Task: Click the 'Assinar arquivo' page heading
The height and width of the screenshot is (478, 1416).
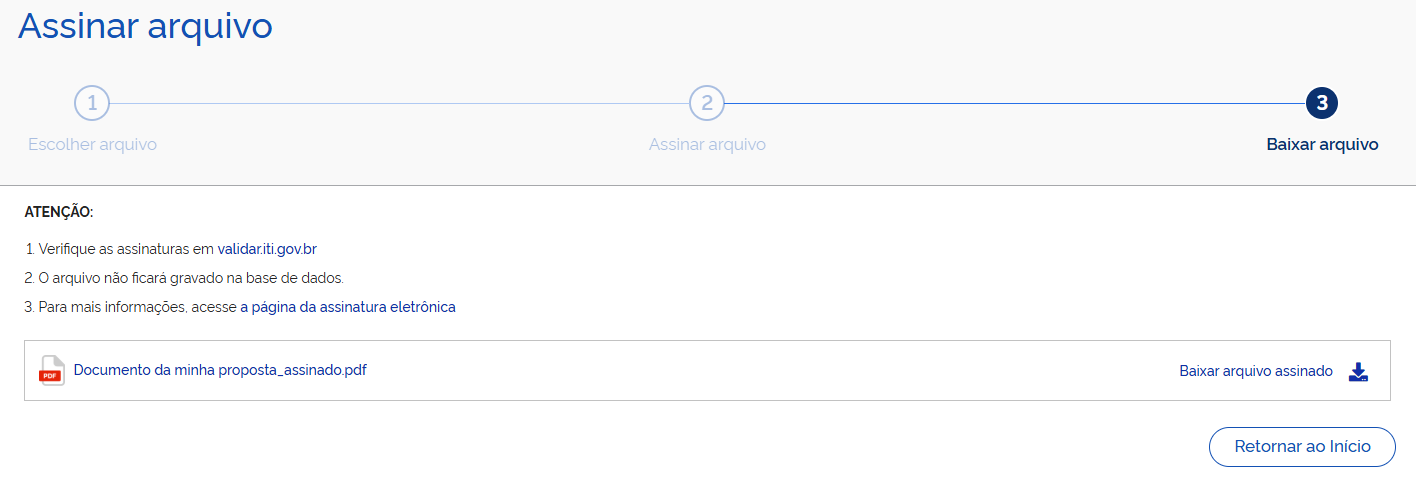Action: tap(145, 26)
